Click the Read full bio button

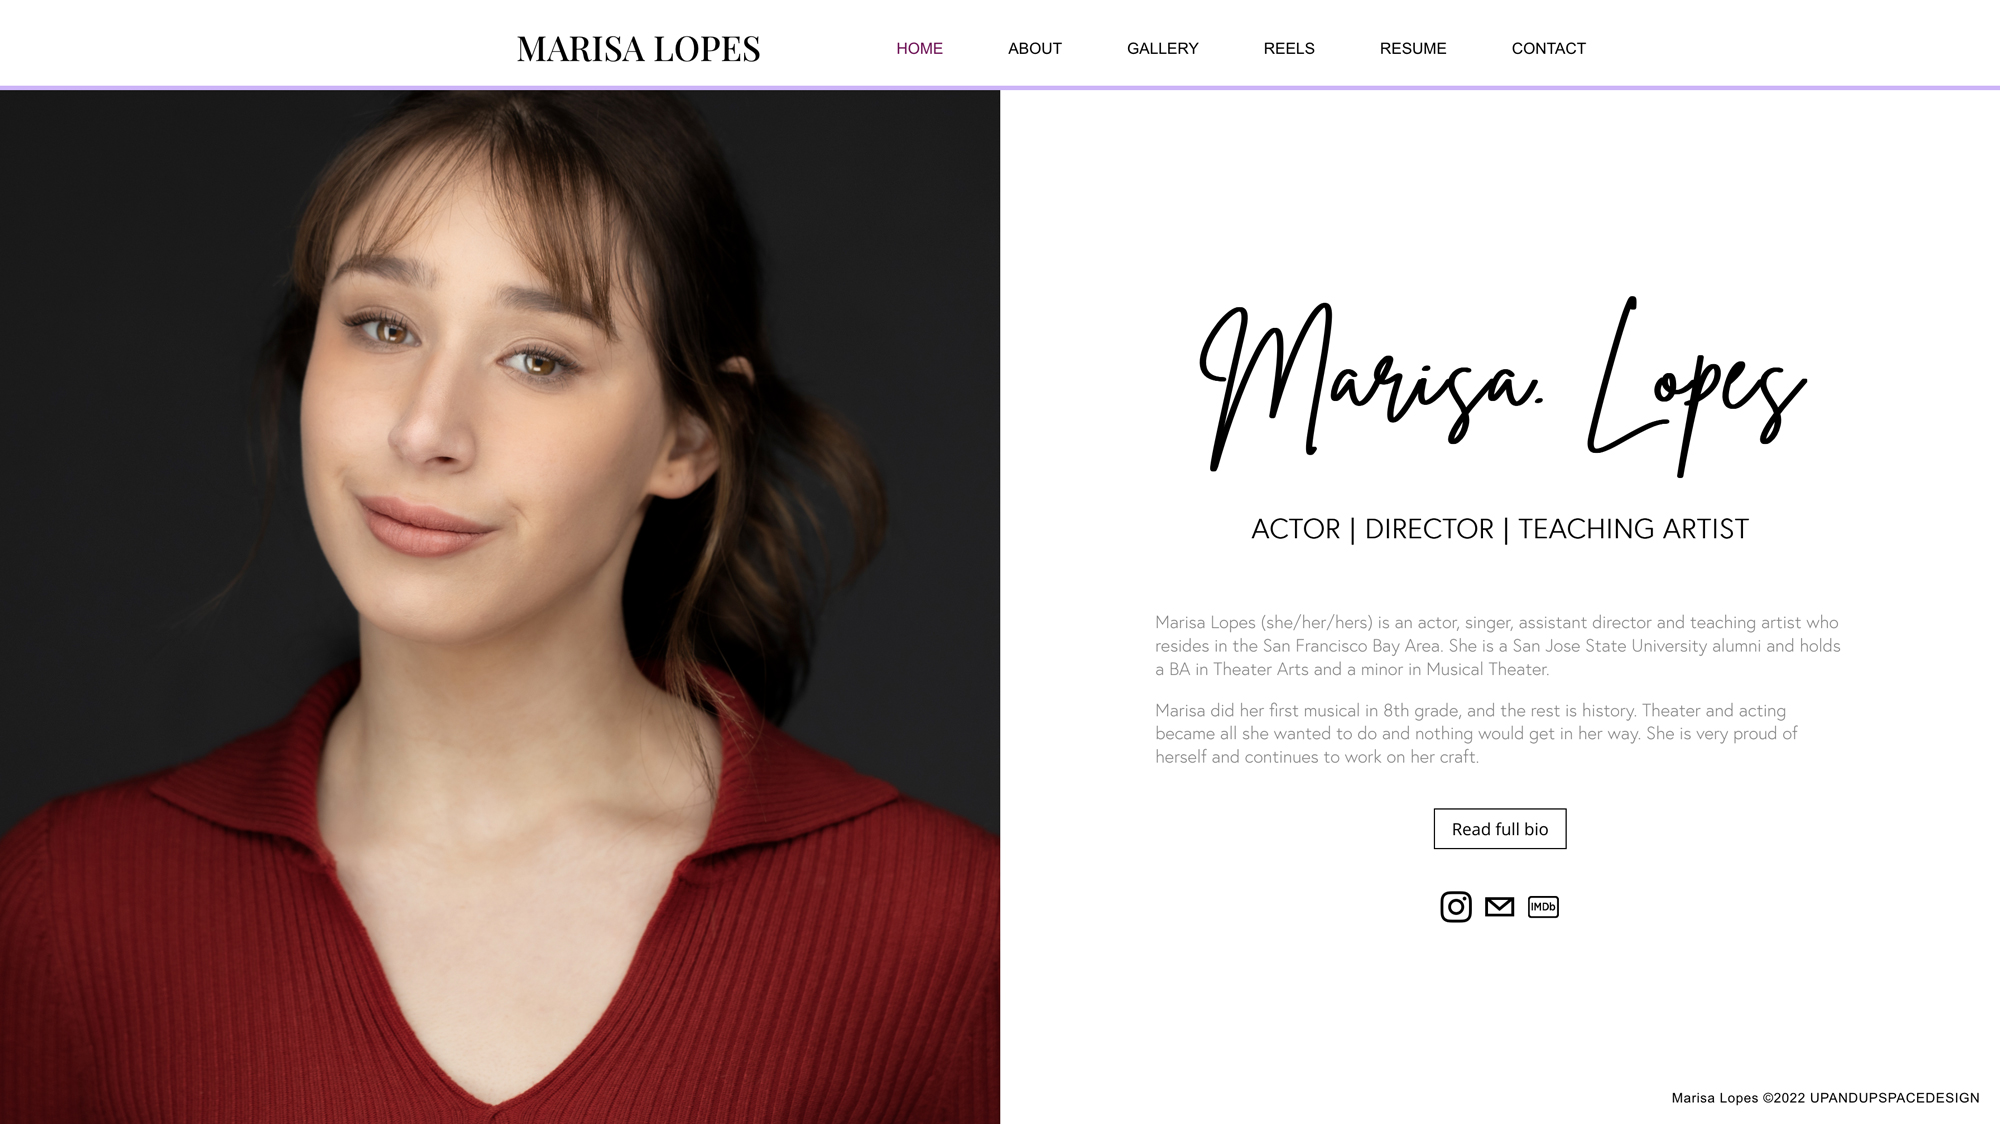[1499, 829]
